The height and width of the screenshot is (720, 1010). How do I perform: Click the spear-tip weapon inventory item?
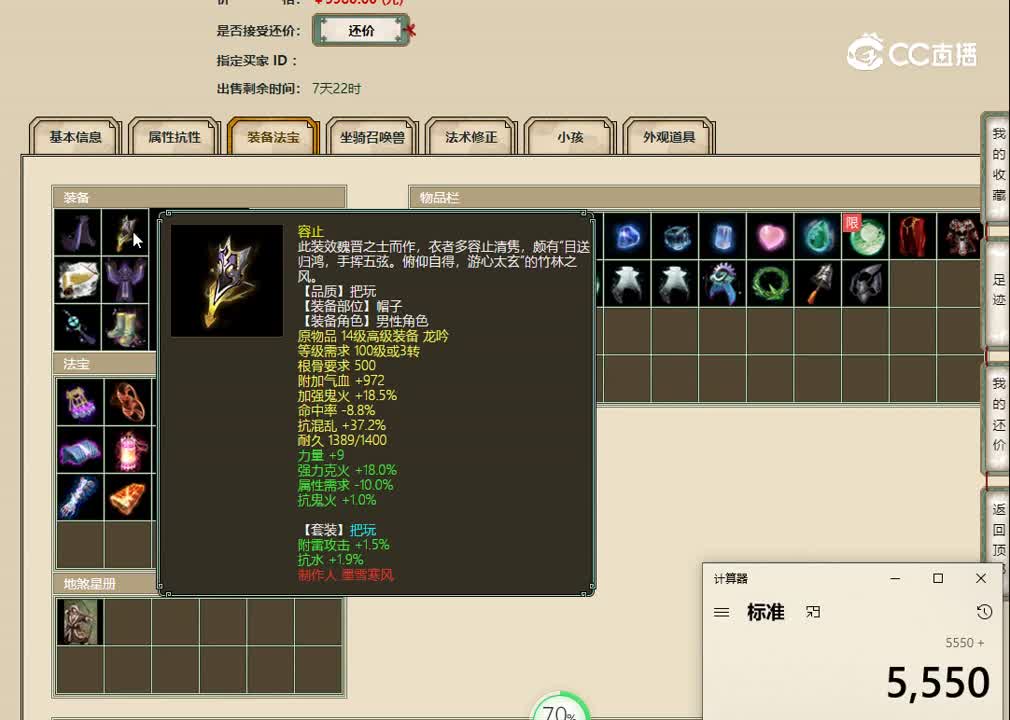pyautogui.click(x=818, y=284)
